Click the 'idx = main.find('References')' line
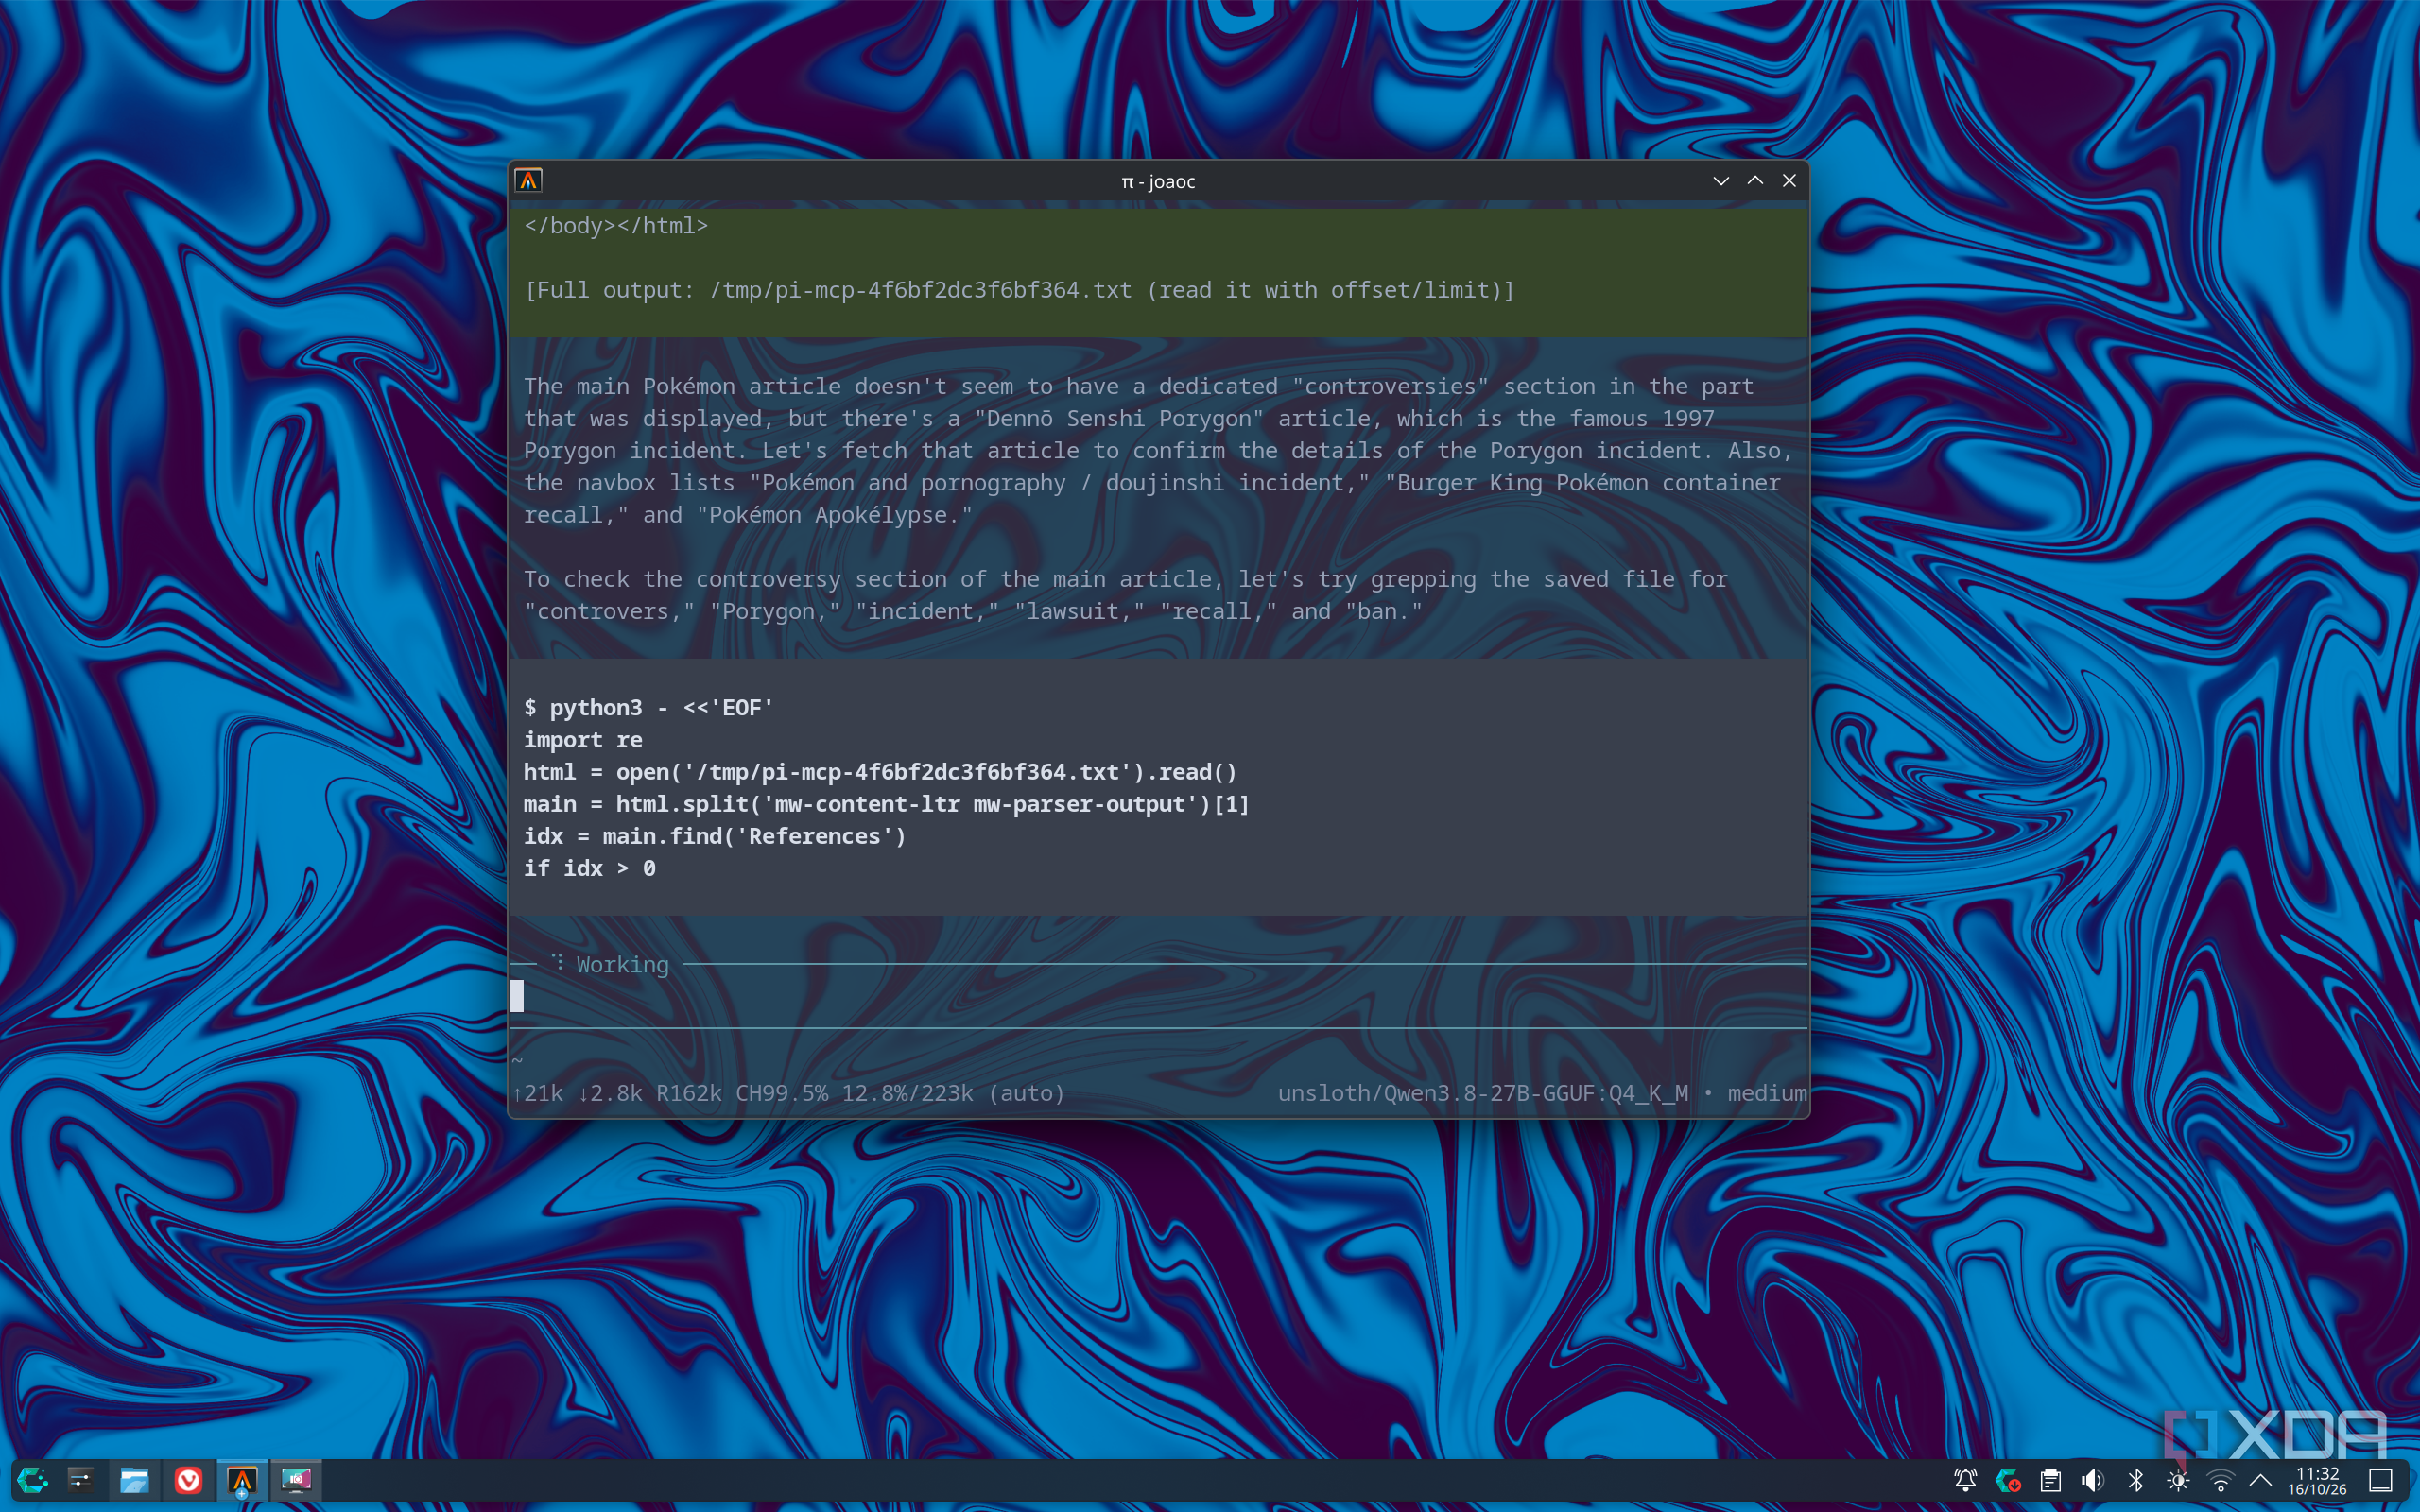Viewport: 2420px width, 1512px height. tap(715, 836)
